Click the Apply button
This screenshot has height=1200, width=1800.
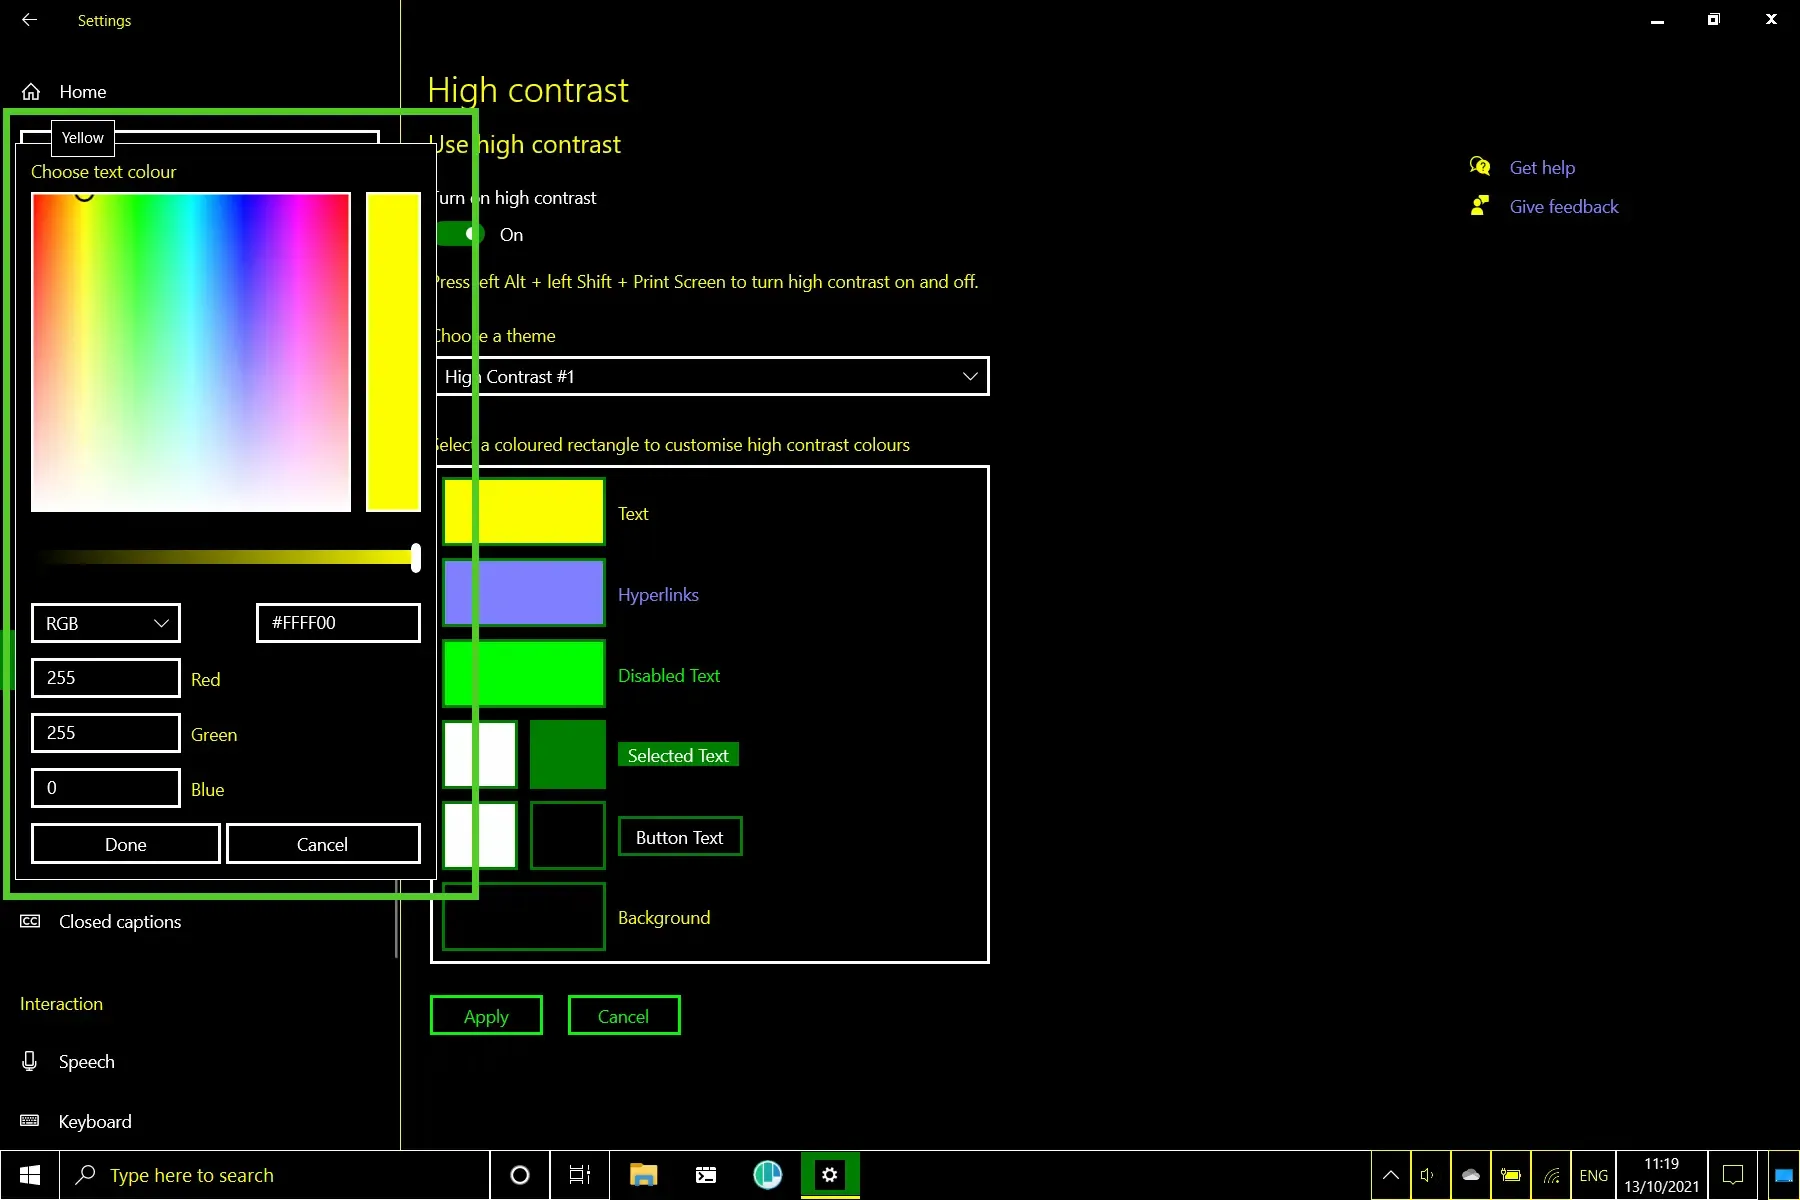click(x=486, y=1016)
